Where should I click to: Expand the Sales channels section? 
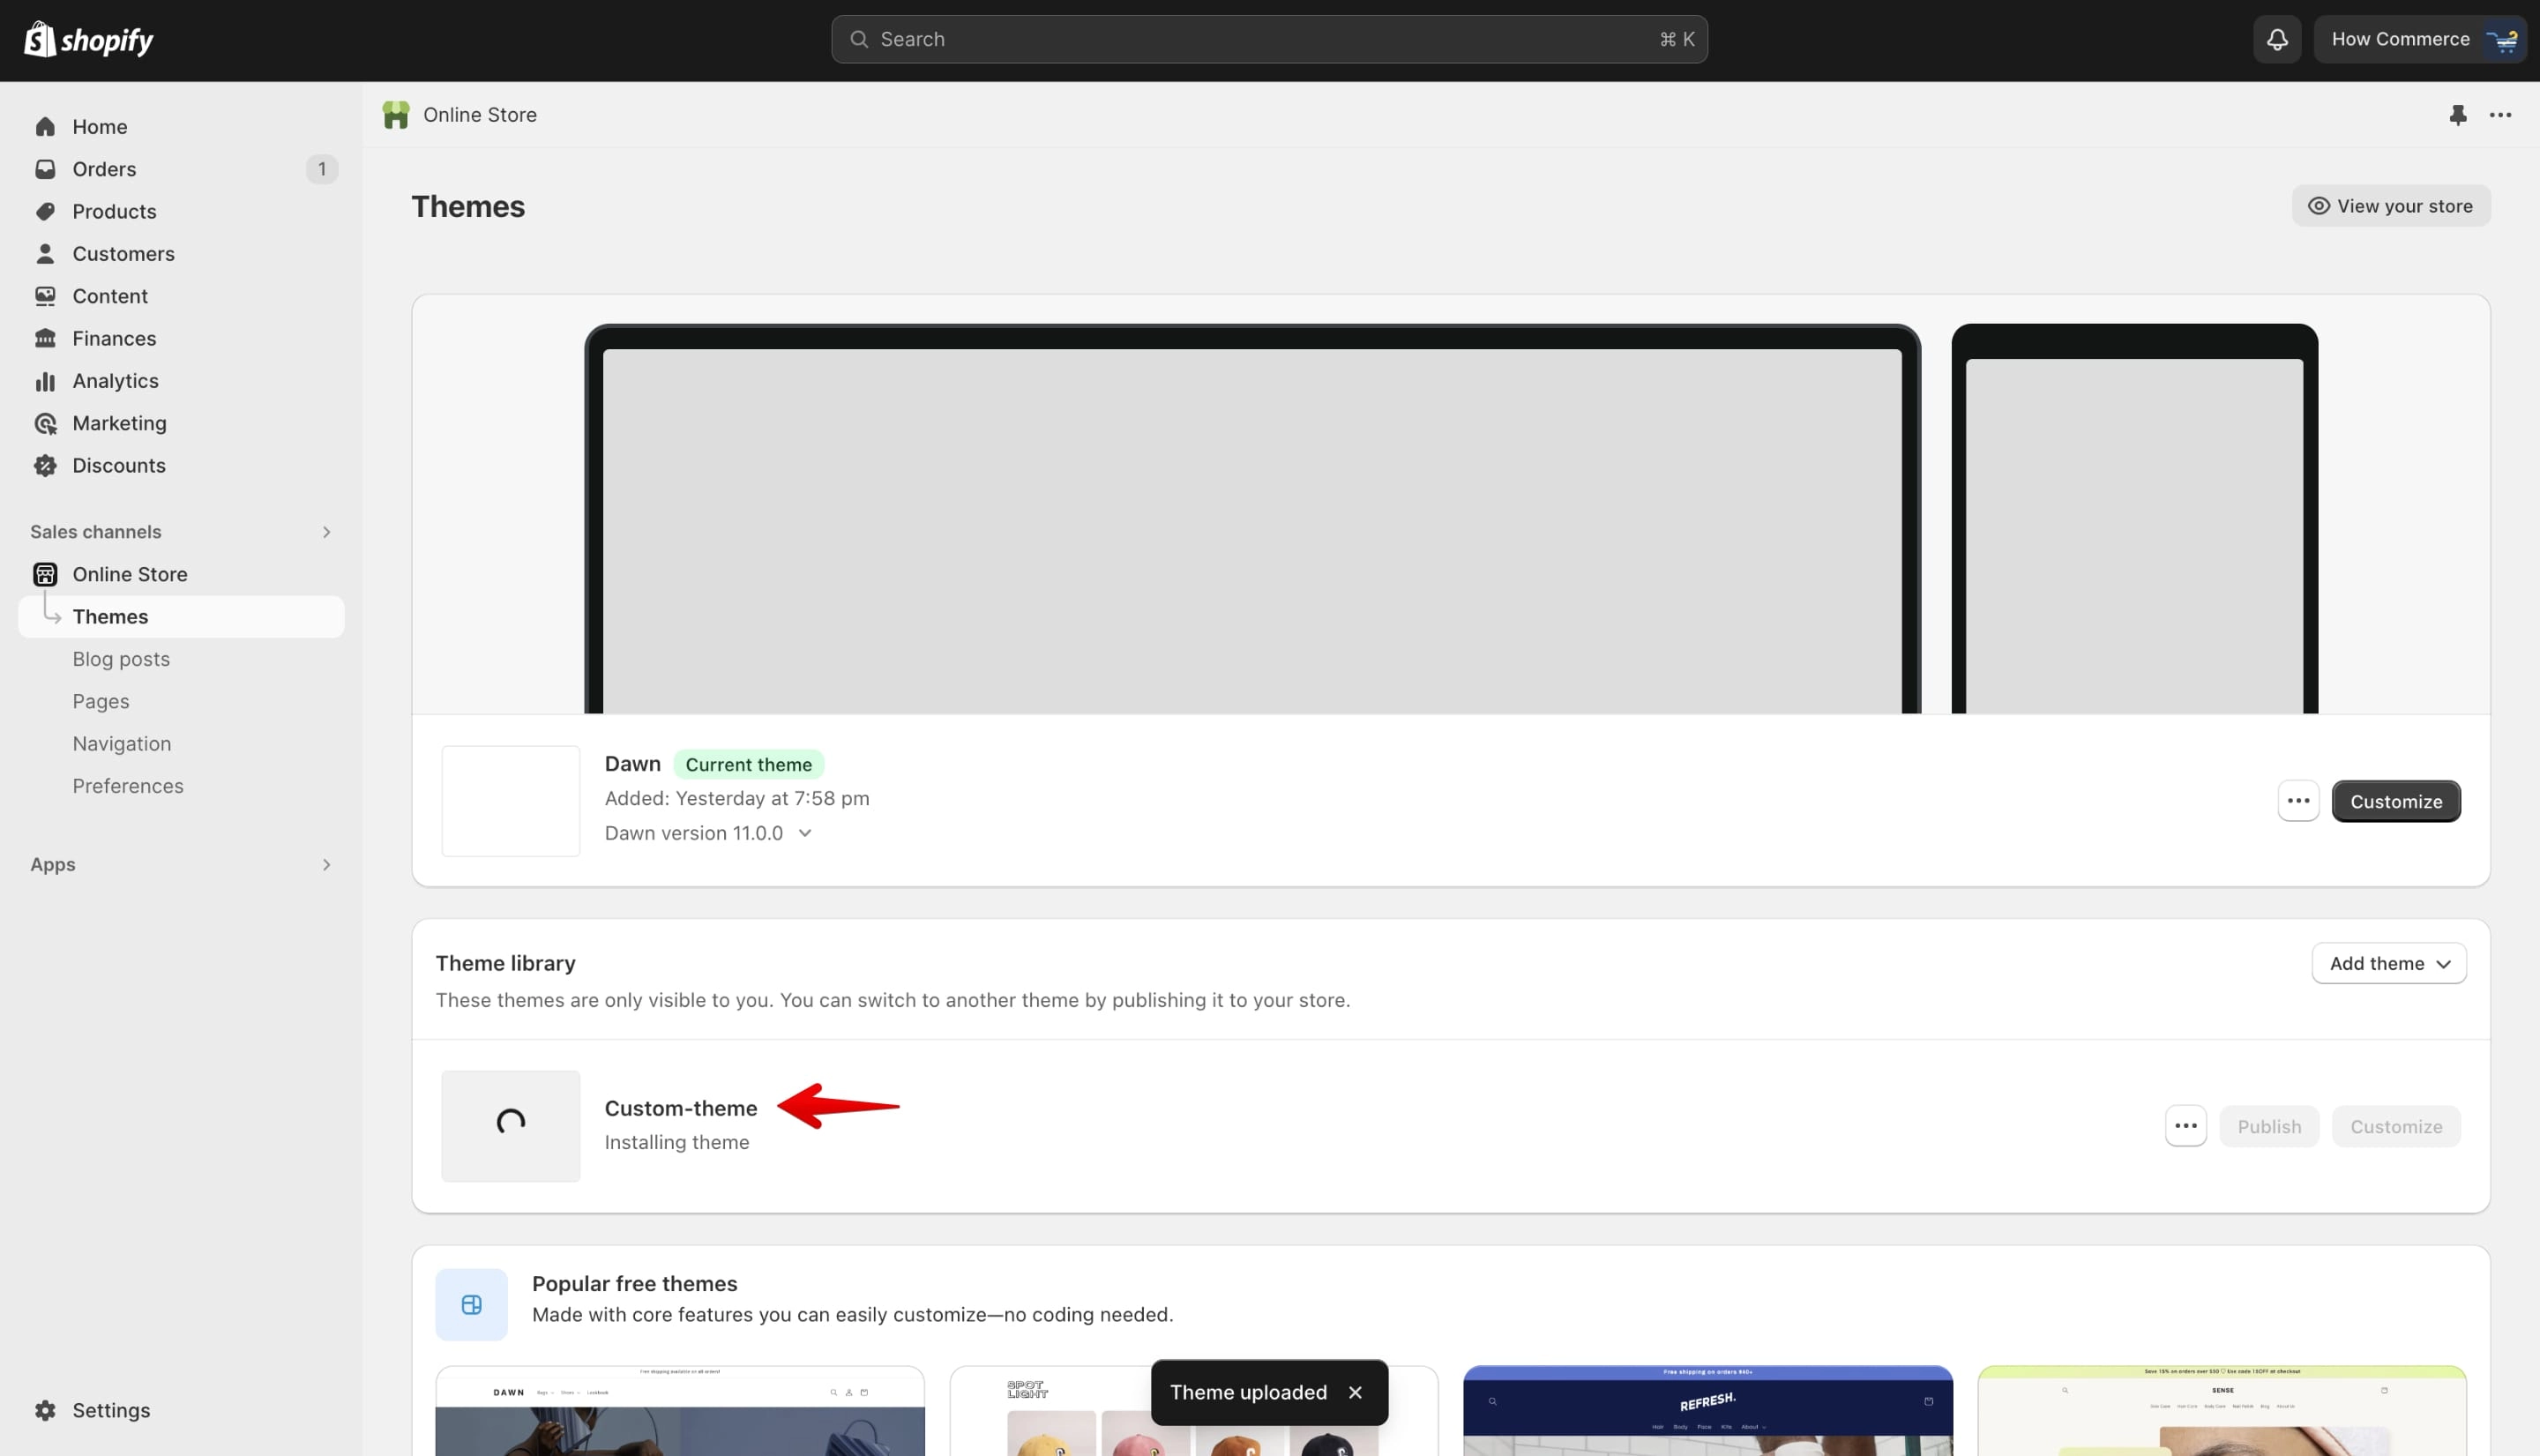(326, 532)
